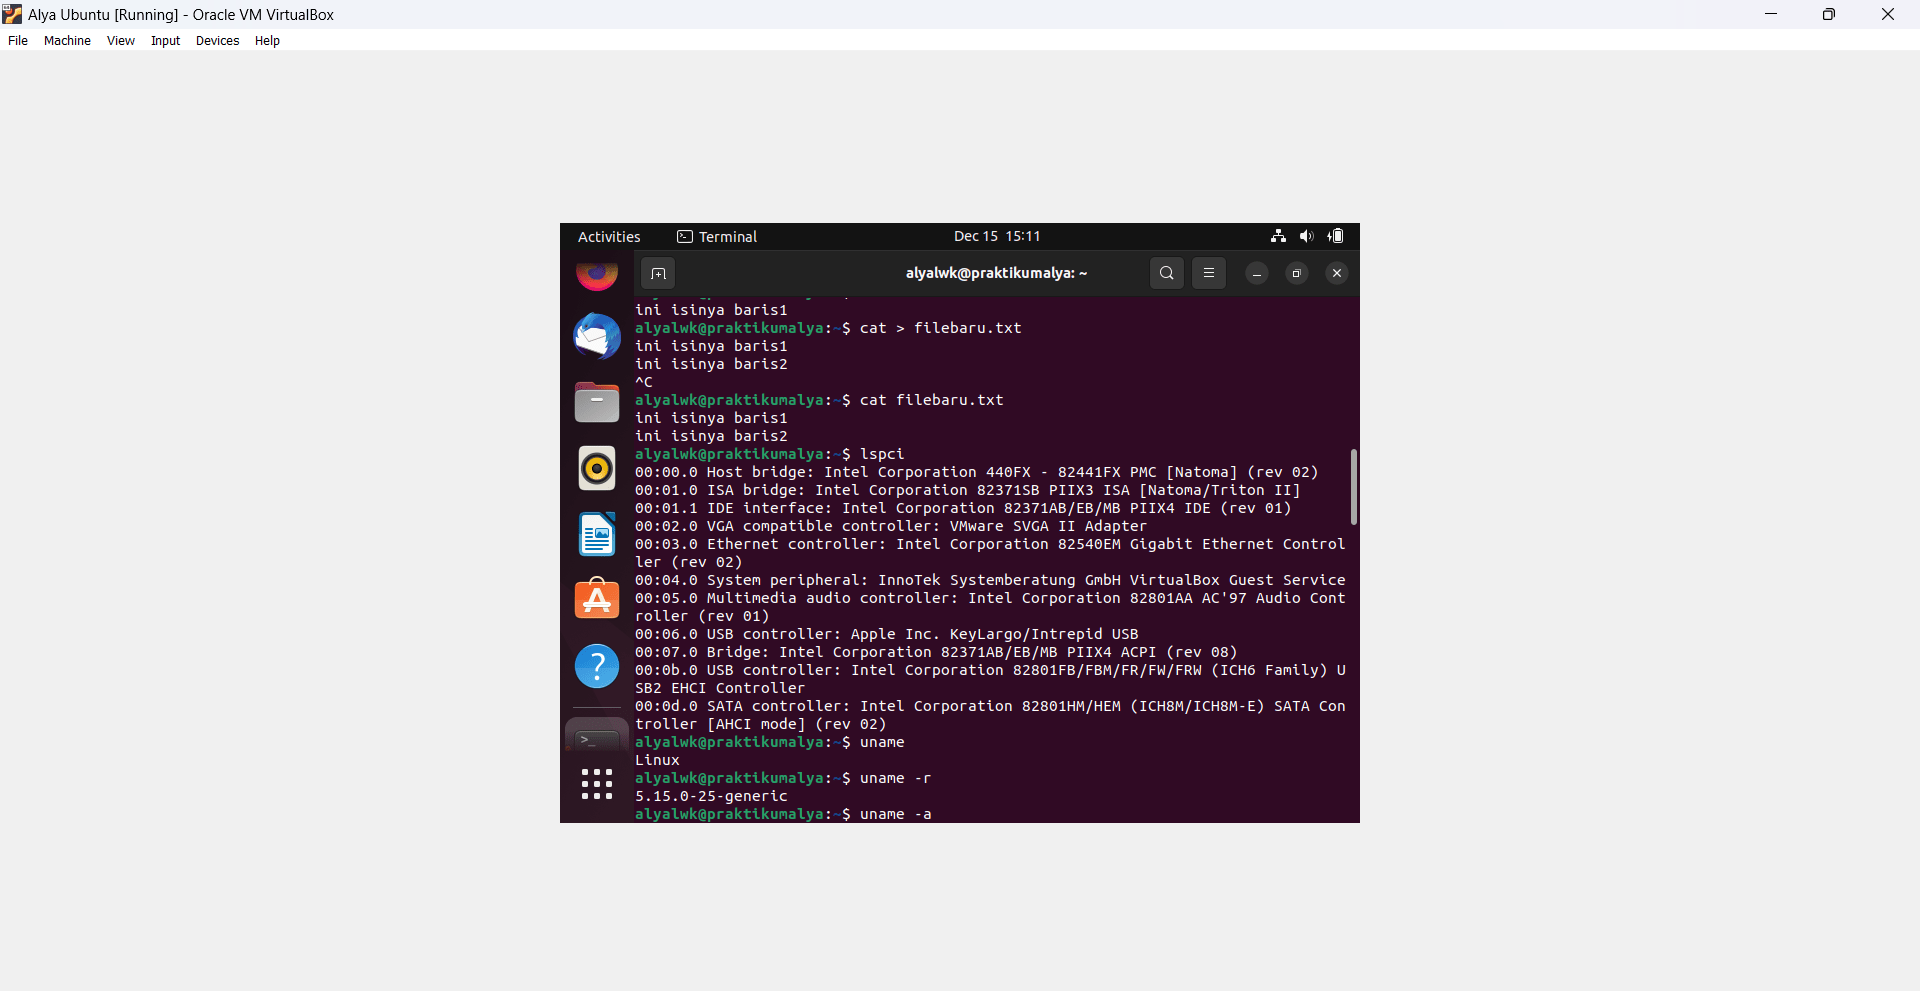Viewport: 1920px width, 991px height.
Task: Open Ubuntu Software store icon
Action: coord(597,600)
